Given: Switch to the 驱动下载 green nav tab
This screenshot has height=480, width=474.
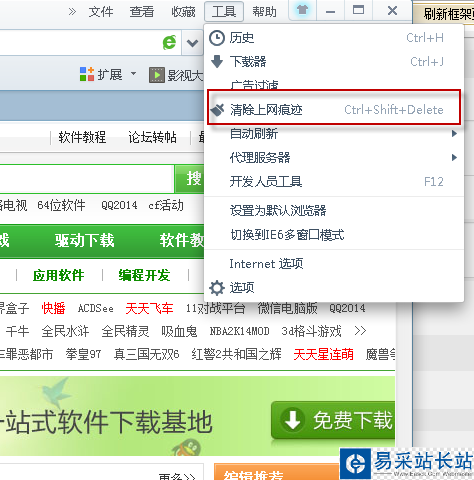Looking at the screenshot, I should [x=84, y=240].
